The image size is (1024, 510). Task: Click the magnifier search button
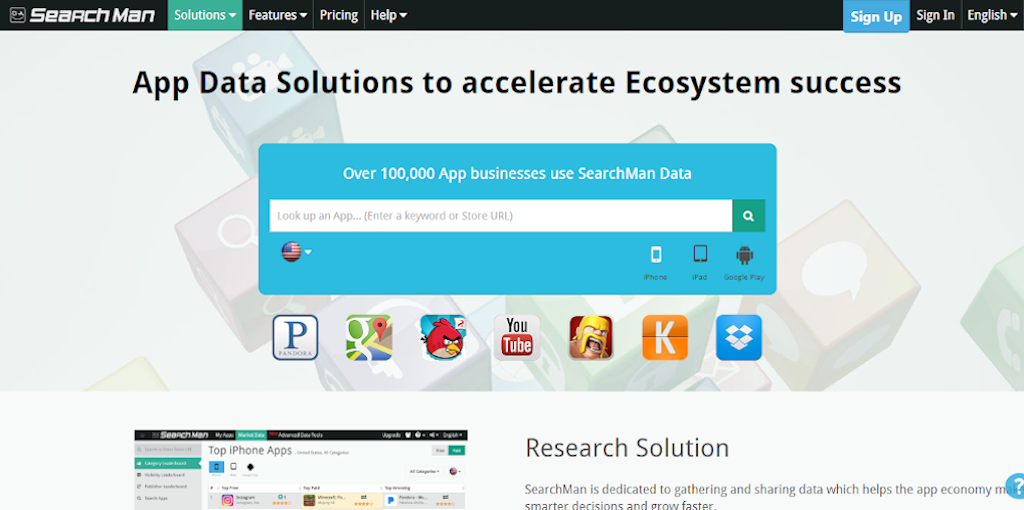coord(748,215)
